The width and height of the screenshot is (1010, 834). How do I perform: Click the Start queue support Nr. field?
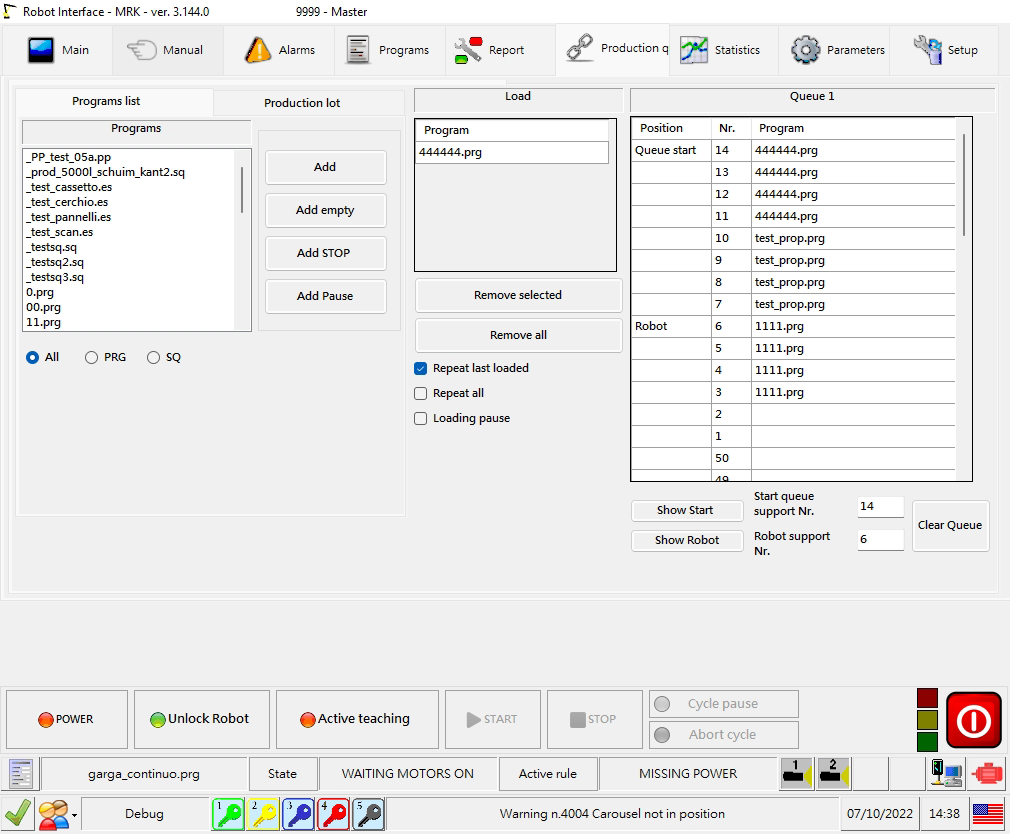point(880,506)
